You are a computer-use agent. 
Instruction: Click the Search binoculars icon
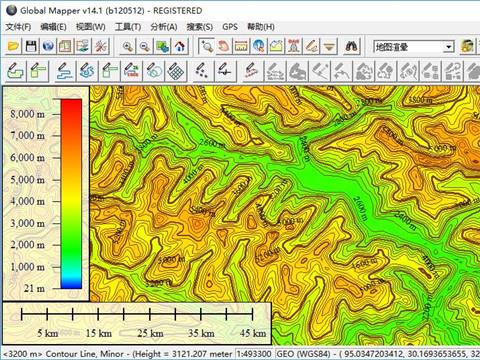point(351,46)
